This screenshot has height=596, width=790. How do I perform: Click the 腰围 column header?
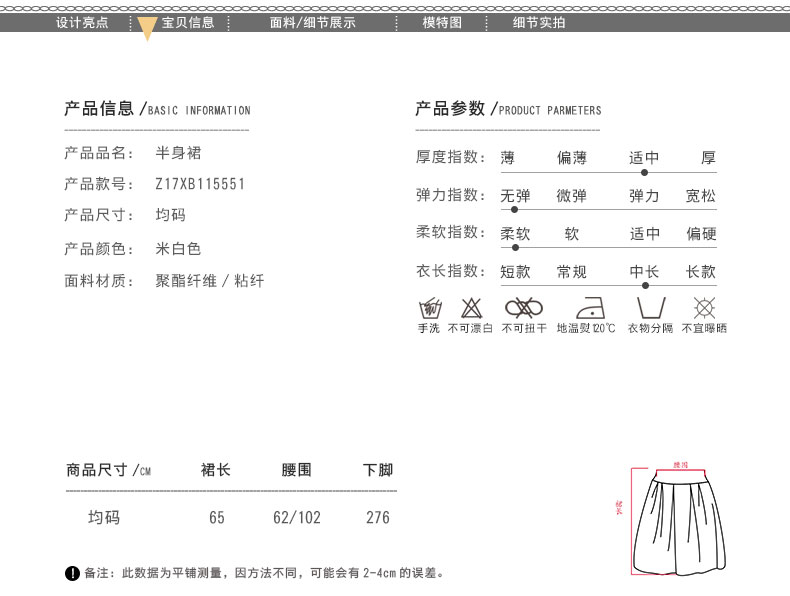pos(297,470)
